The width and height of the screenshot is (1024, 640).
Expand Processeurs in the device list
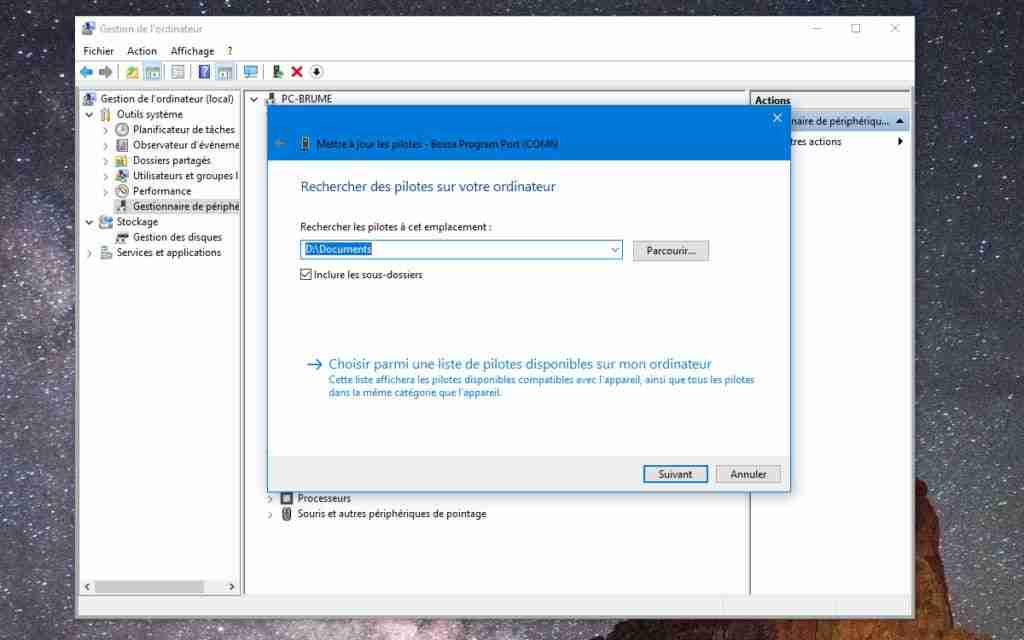click(x=268, y=498)
